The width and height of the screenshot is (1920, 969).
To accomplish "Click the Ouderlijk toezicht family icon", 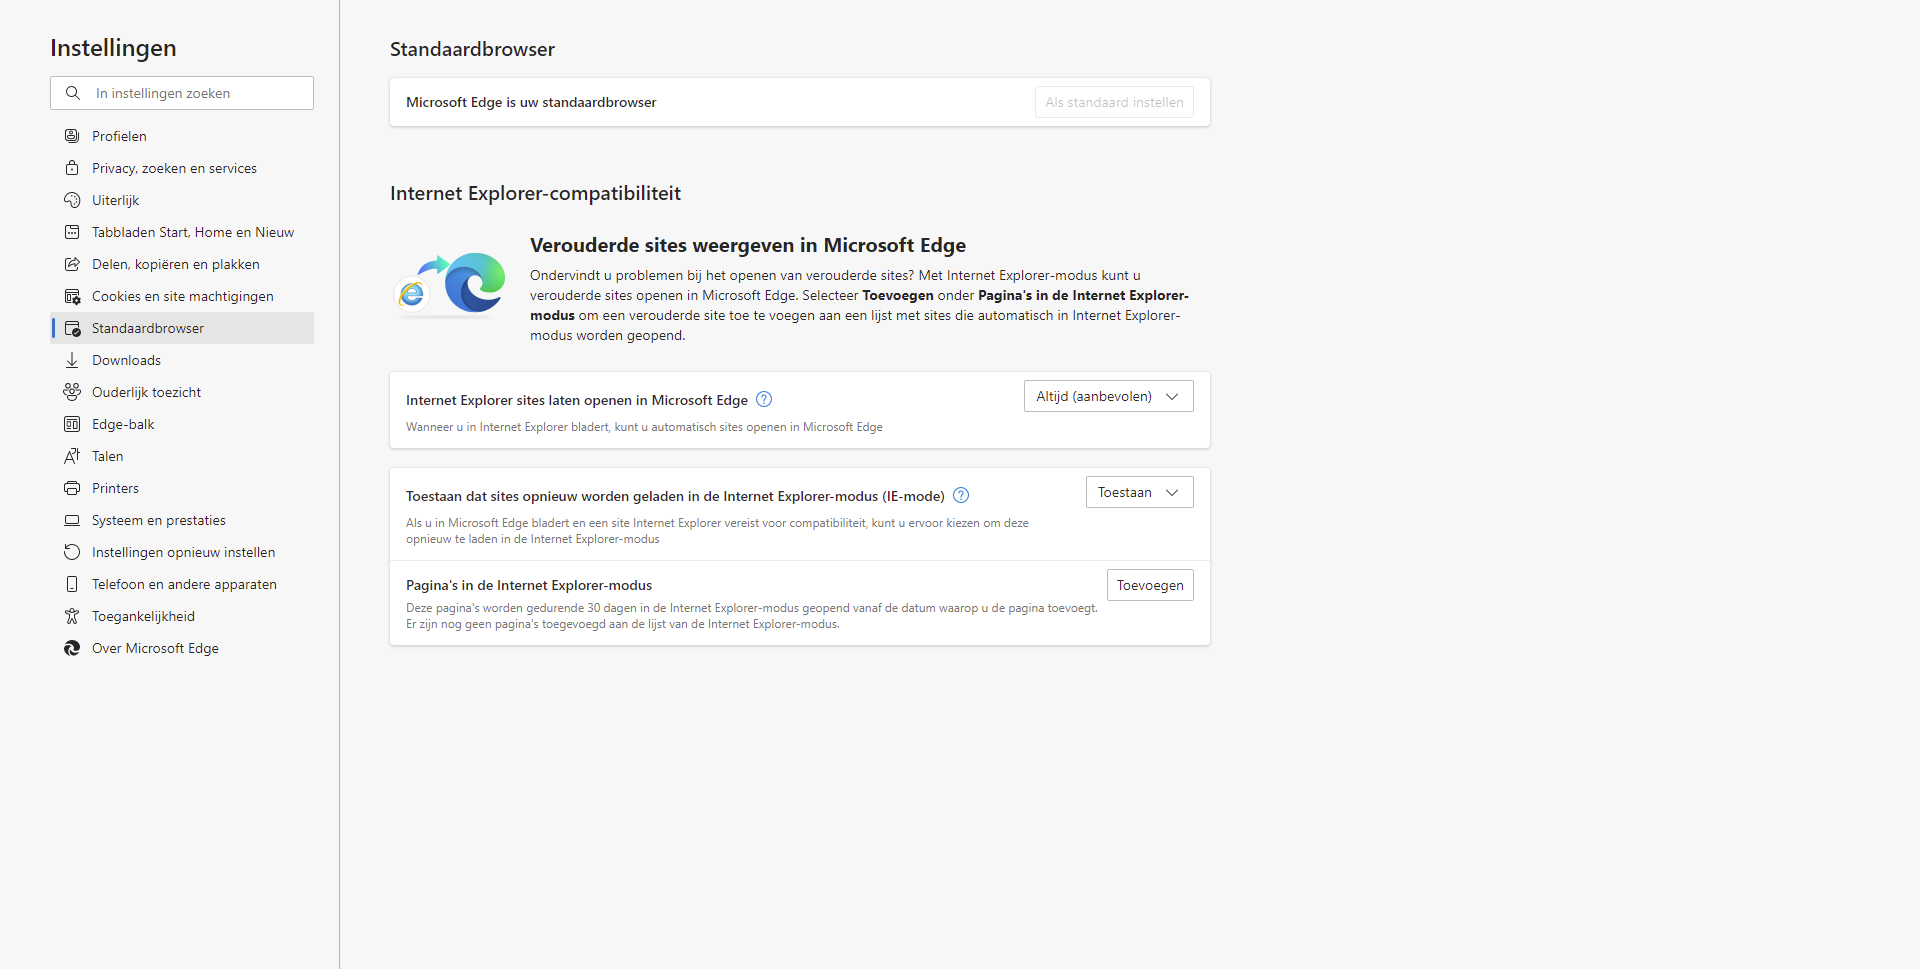I will click(x=72, y=392).
